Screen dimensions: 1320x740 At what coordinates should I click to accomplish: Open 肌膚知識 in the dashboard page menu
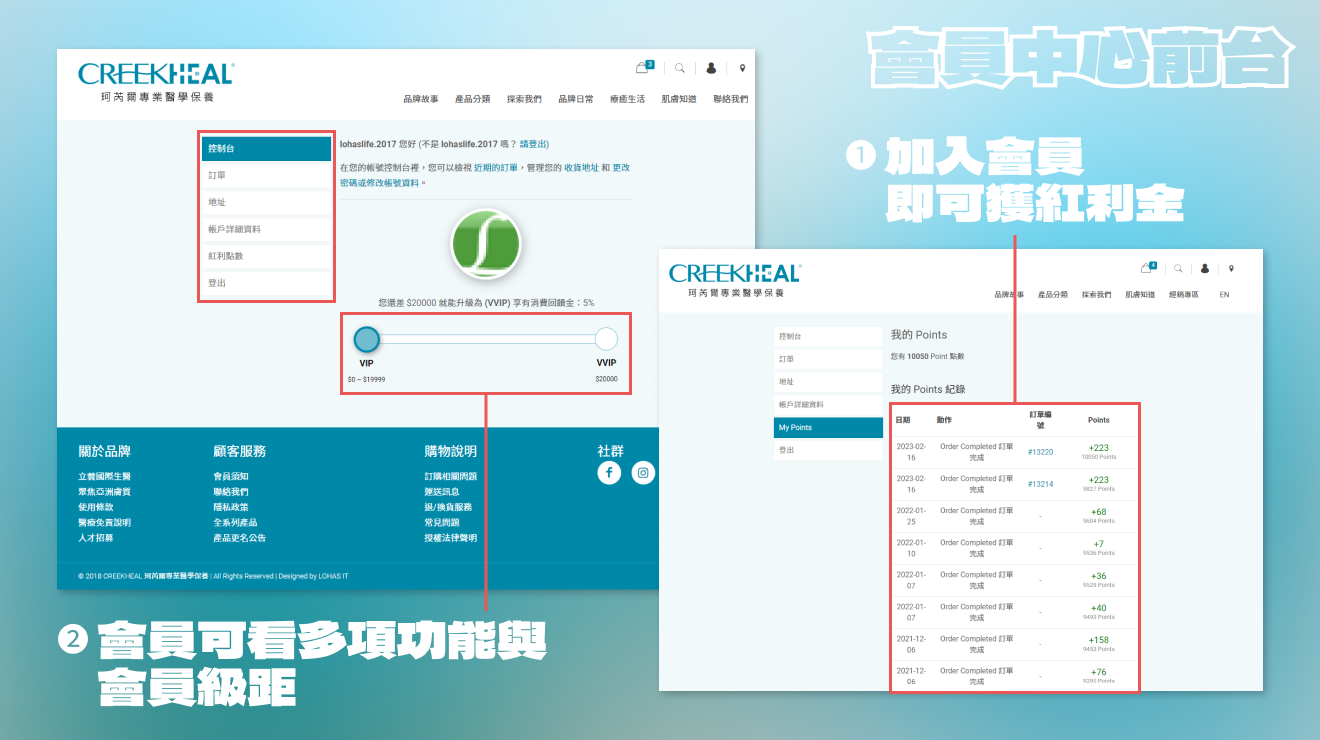tap(679, 99)
